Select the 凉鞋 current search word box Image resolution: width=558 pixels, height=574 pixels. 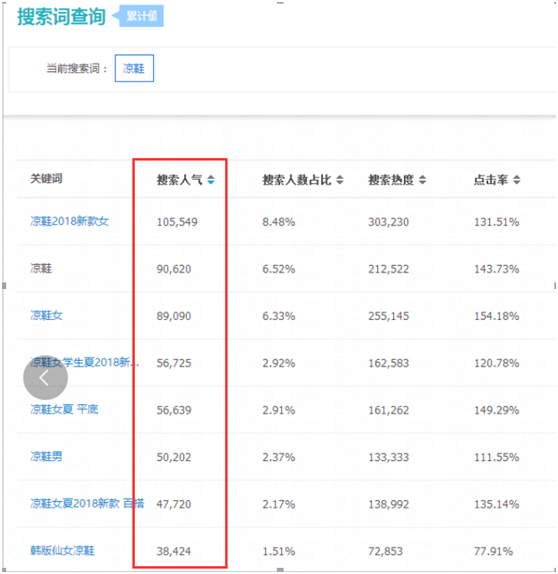pos(134,68)
